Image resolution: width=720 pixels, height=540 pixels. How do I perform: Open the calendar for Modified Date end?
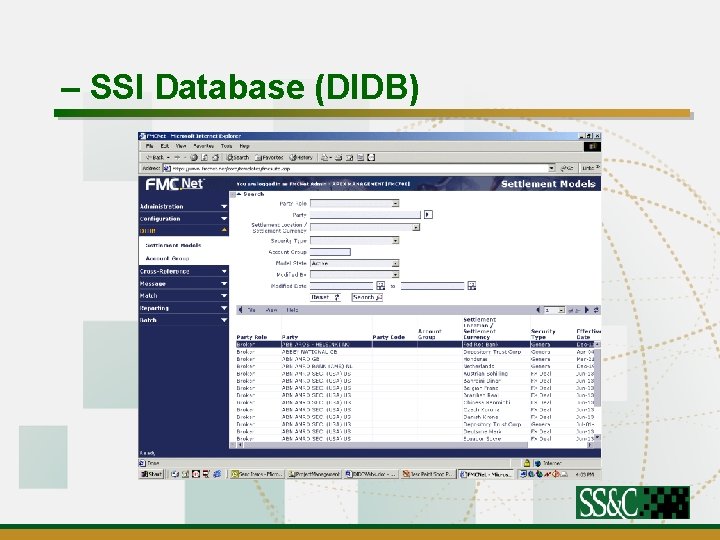click(472, 286)
